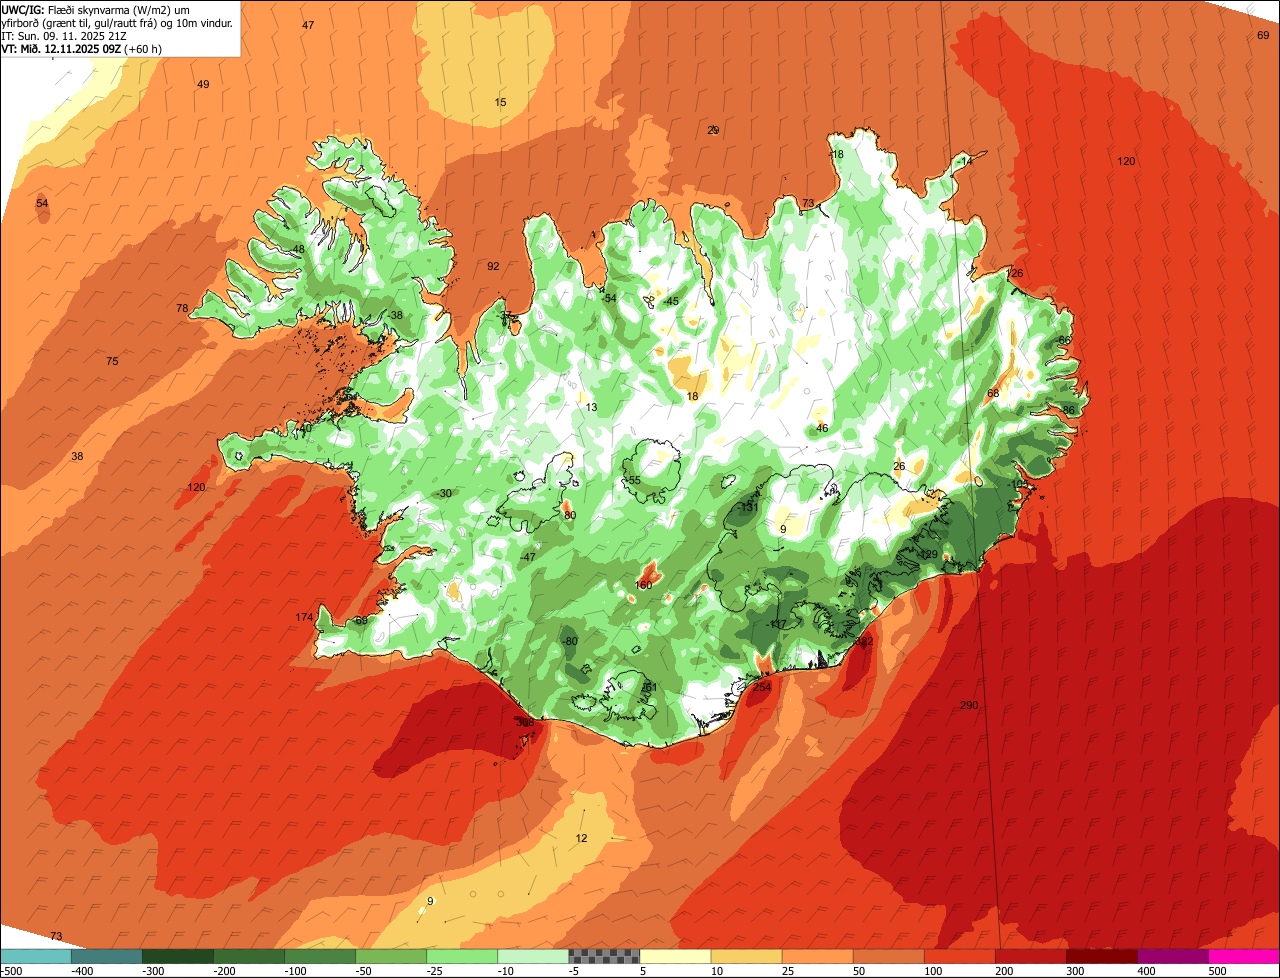Click the map value '174' west of Reykjanes
This screenshot has height=978, width=1280.
305,617
